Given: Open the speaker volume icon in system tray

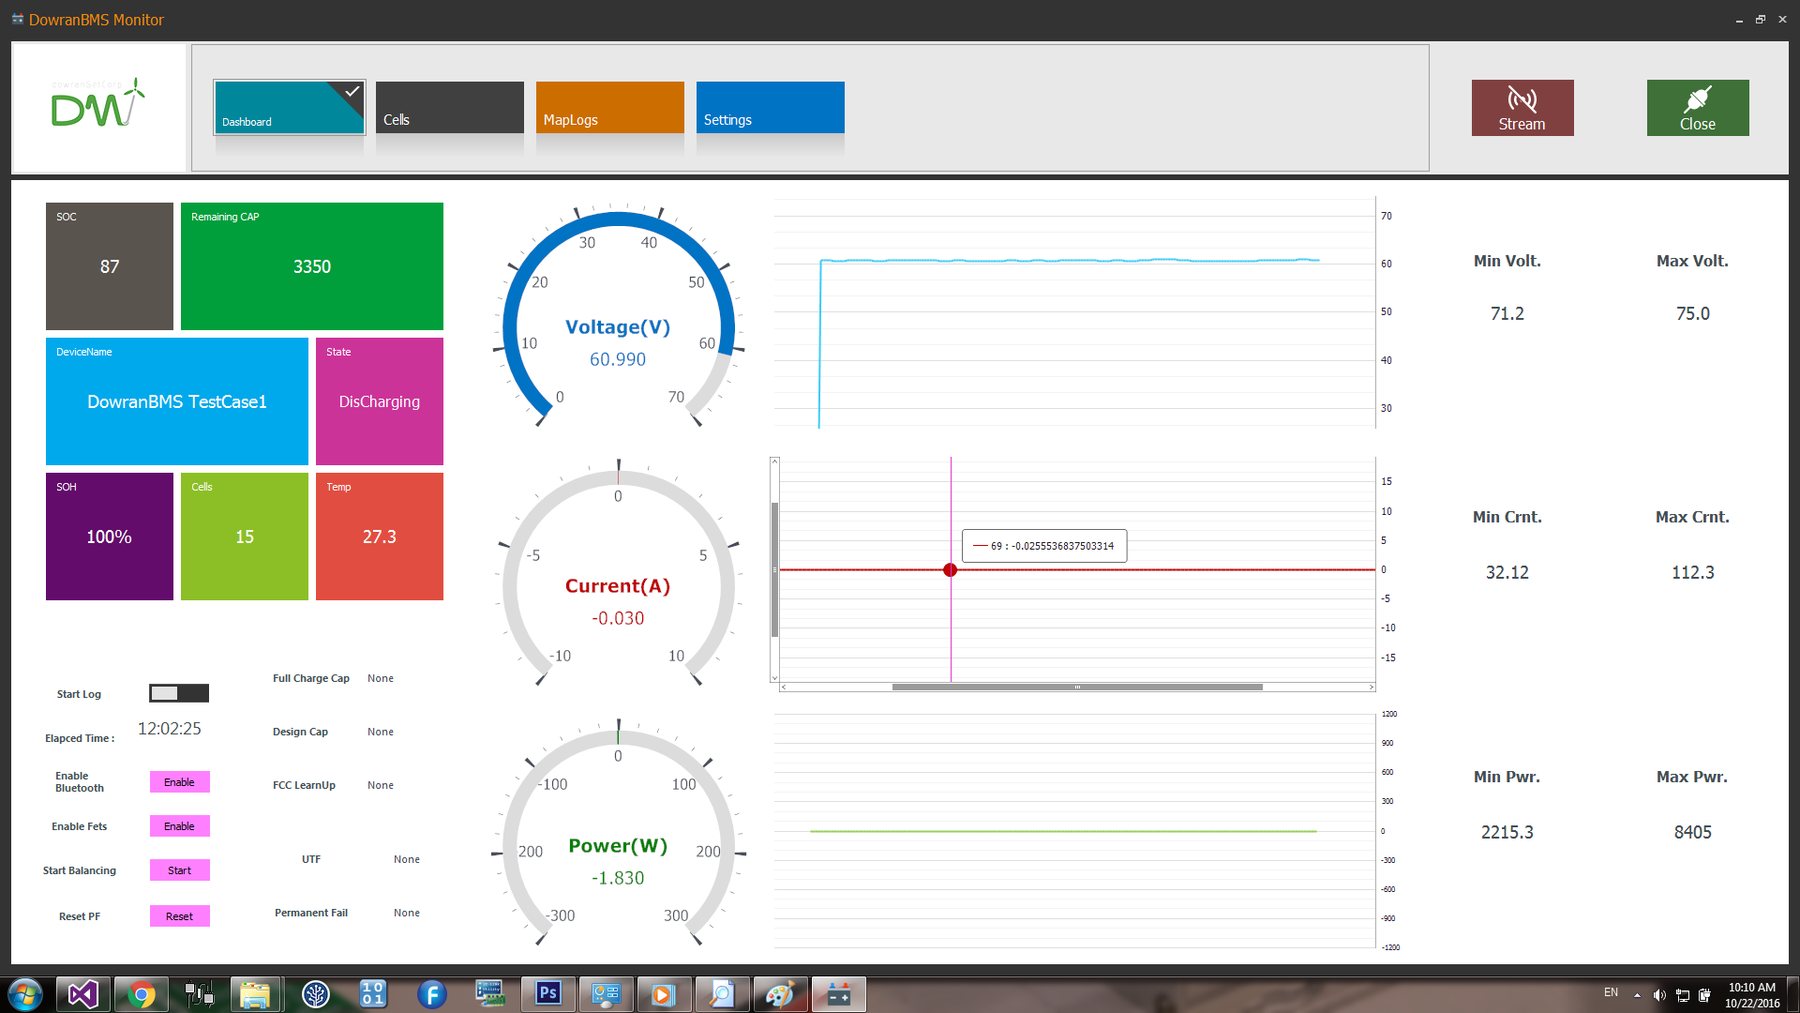Looking at the screenshot, I should 1661,994.
